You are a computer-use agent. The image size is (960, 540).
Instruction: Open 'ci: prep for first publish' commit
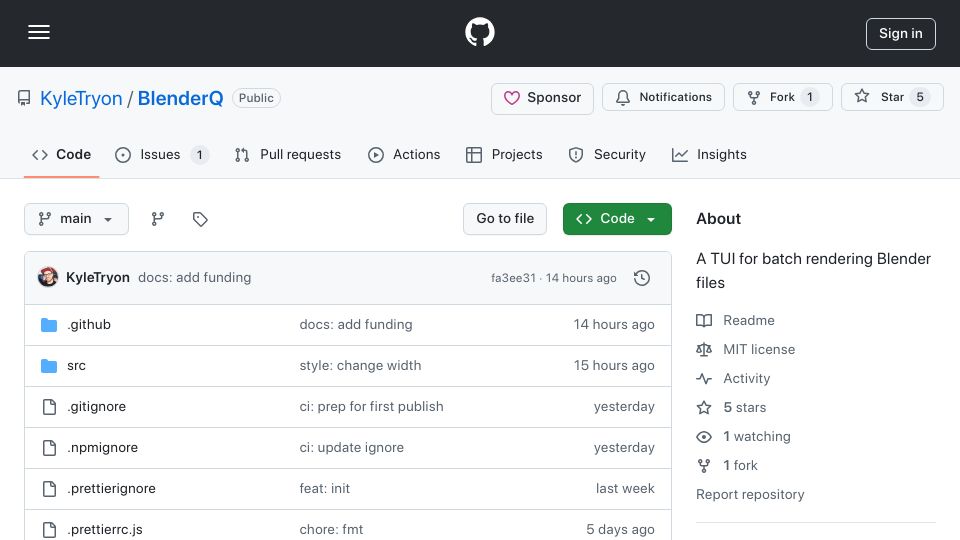tap(371, 407)
